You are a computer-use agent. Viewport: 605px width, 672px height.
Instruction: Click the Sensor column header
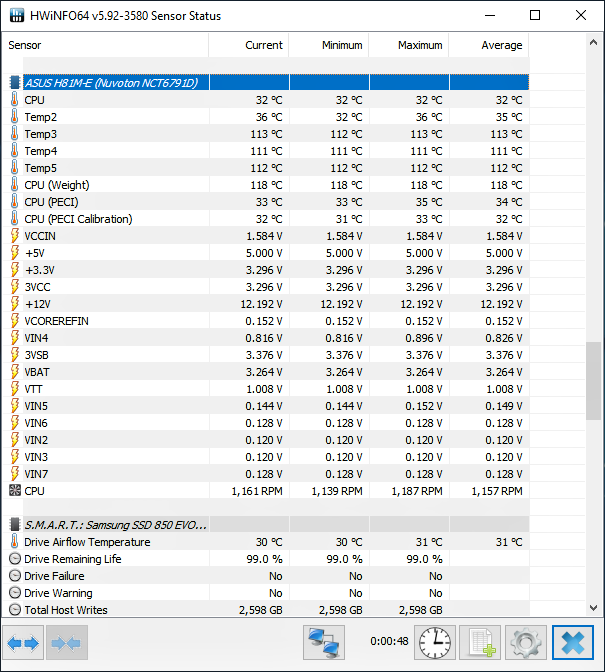pyautogui.click(x=105, y=45)
